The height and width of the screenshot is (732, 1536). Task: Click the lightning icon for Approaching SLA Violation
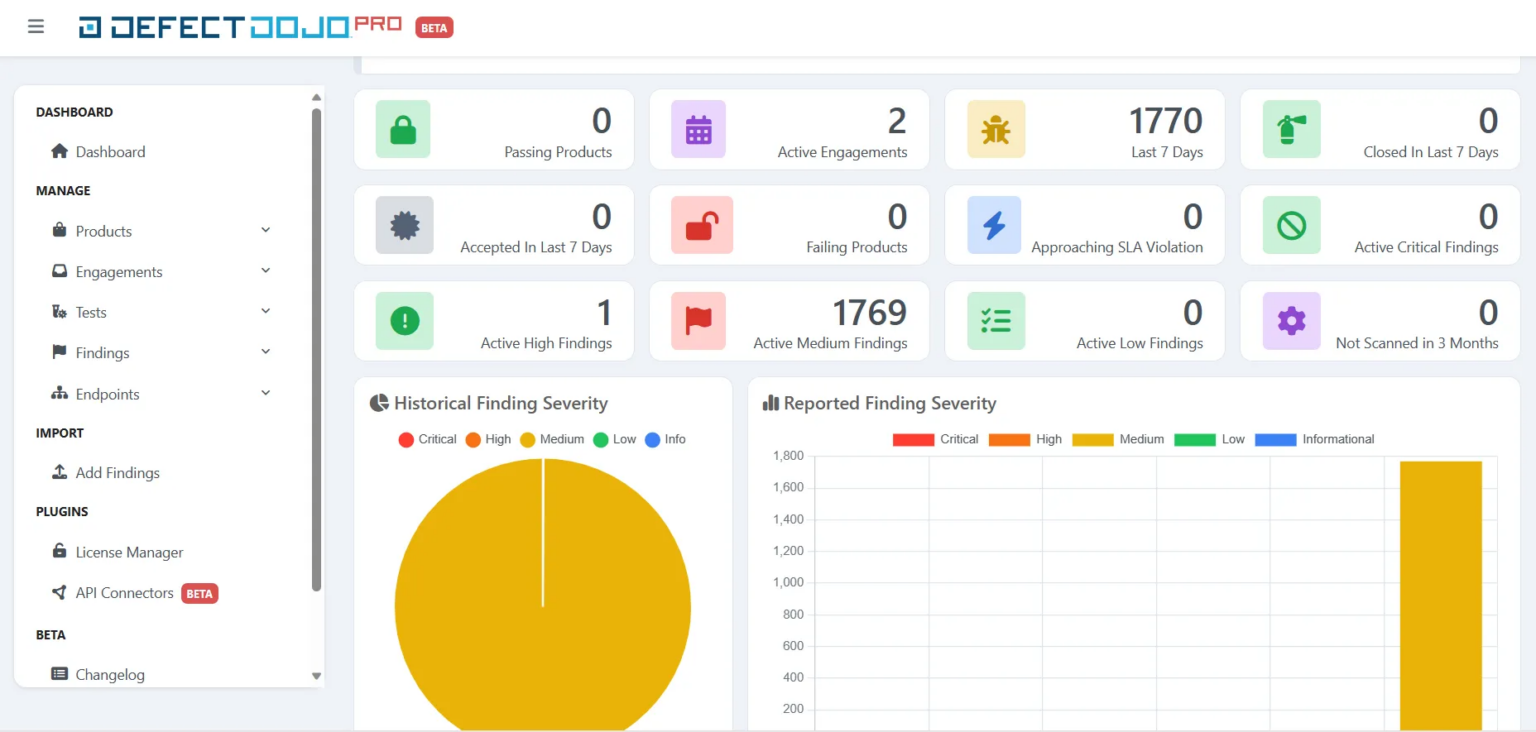tap(994, 225)
